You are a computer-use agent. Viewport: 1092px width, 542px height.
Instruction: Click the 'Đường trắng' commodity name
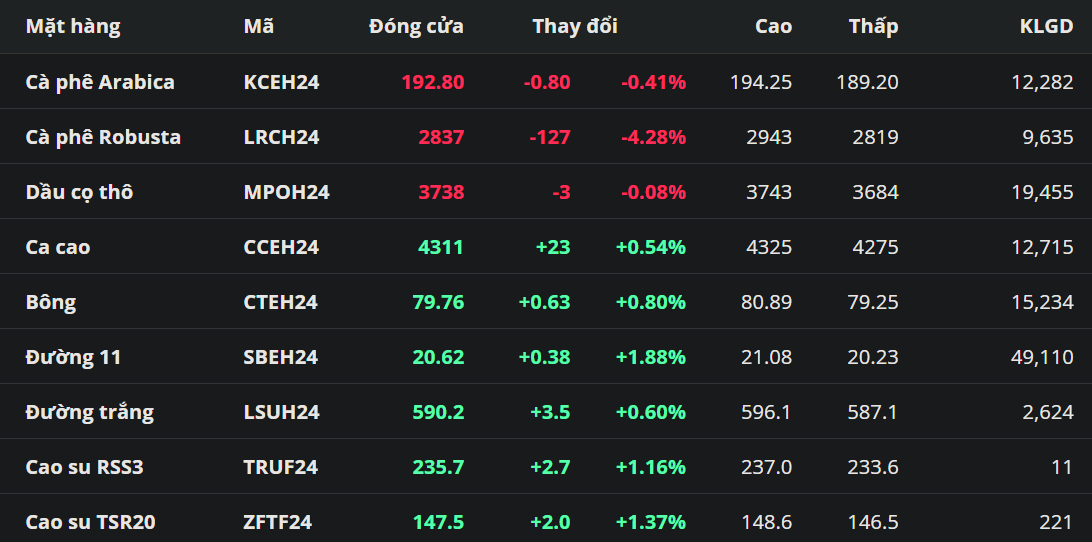[90, 412]
